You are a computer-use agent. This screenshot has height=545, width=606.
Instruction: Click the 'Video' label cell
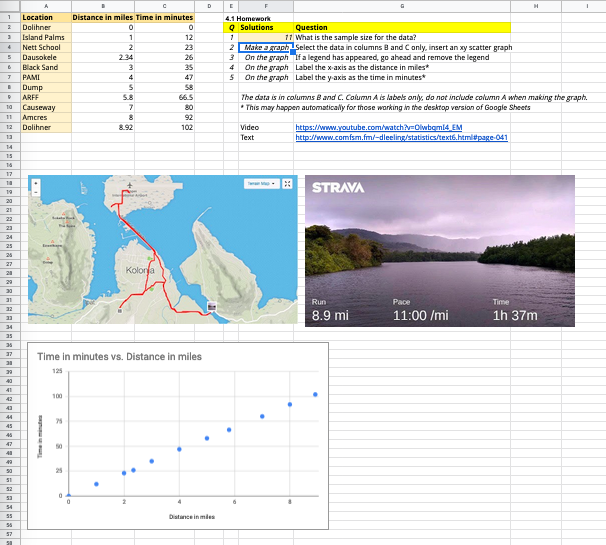pos(266,128)
